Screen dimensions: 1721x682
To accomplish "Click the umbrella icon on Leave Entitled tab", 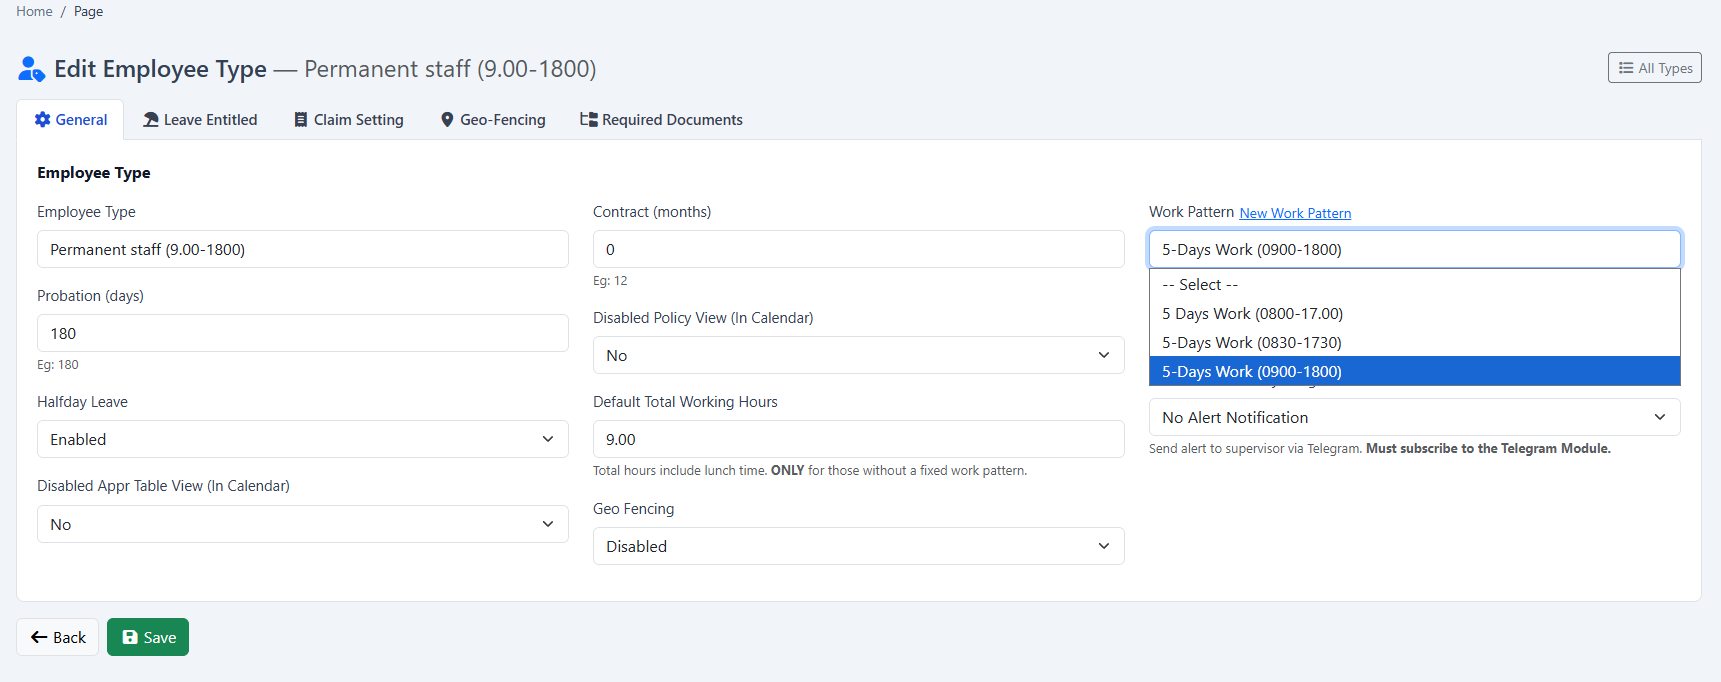I will pyautogui.click(x=151, y=120).
